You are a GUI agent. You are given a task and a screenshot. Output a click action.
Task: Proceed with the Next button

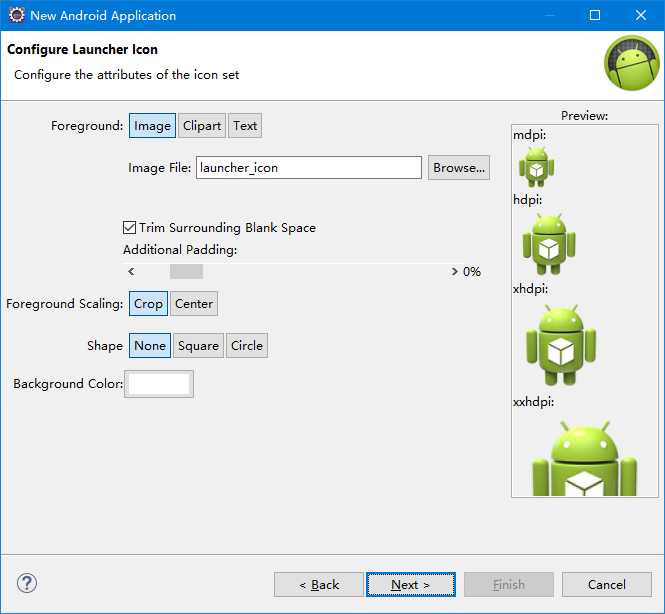(x=411, y=584)
